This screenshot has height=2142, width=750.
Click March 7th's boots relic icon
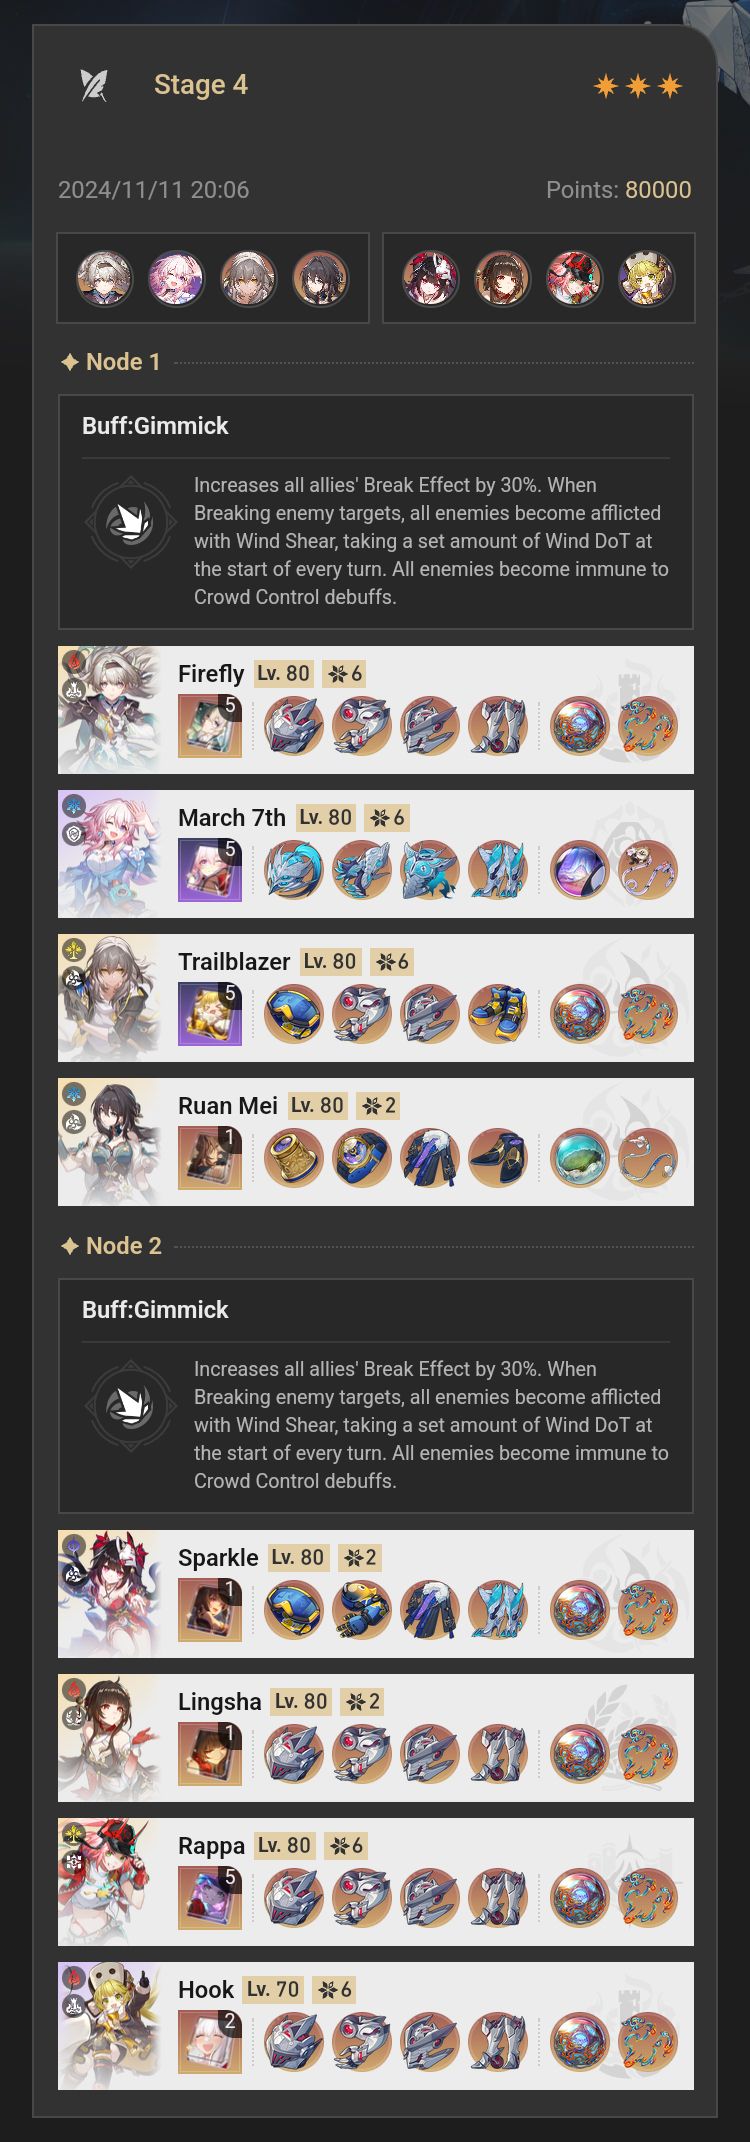point(498,870)
